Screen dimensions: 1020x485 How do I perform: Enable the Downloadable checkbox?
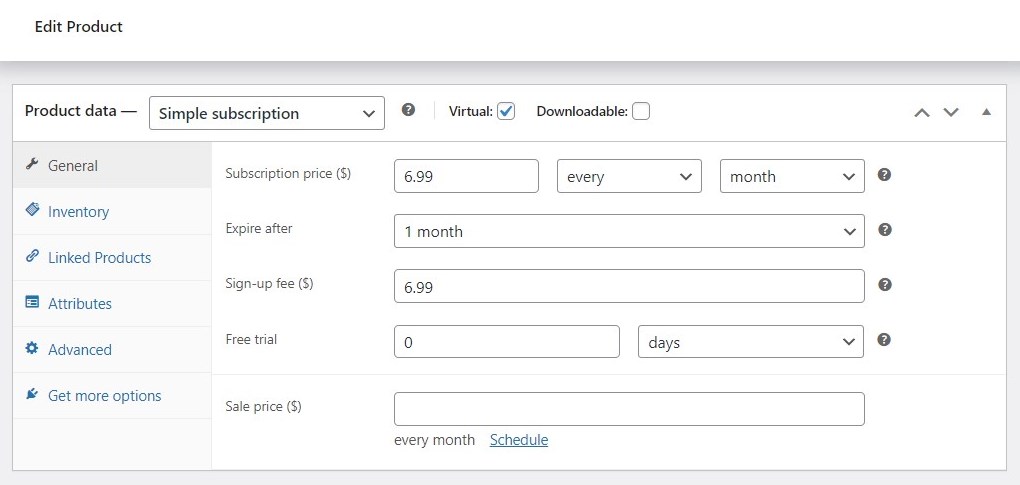[x=641, y=111]
